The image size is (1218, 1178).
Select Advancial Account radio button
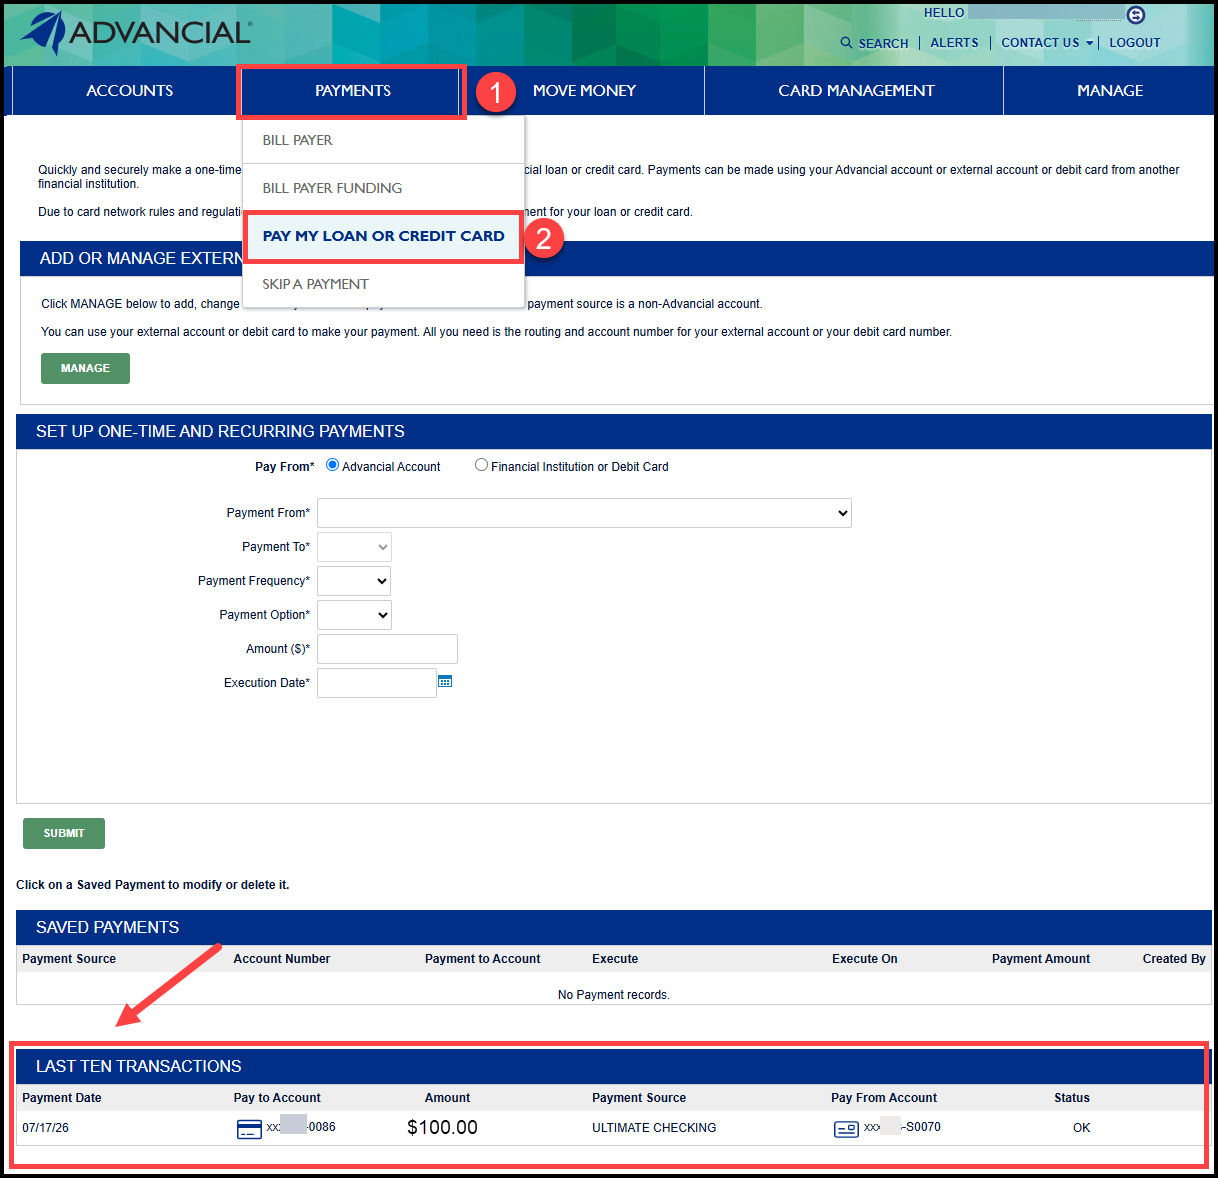click(x=333, y=465)
